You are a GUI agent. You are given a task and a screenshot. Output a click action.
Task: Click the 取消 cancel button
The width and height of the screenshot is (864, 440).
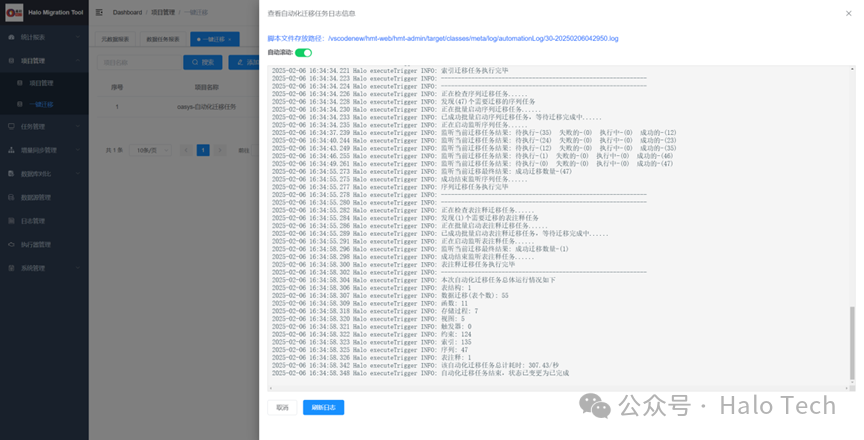[x=282, y=408]
